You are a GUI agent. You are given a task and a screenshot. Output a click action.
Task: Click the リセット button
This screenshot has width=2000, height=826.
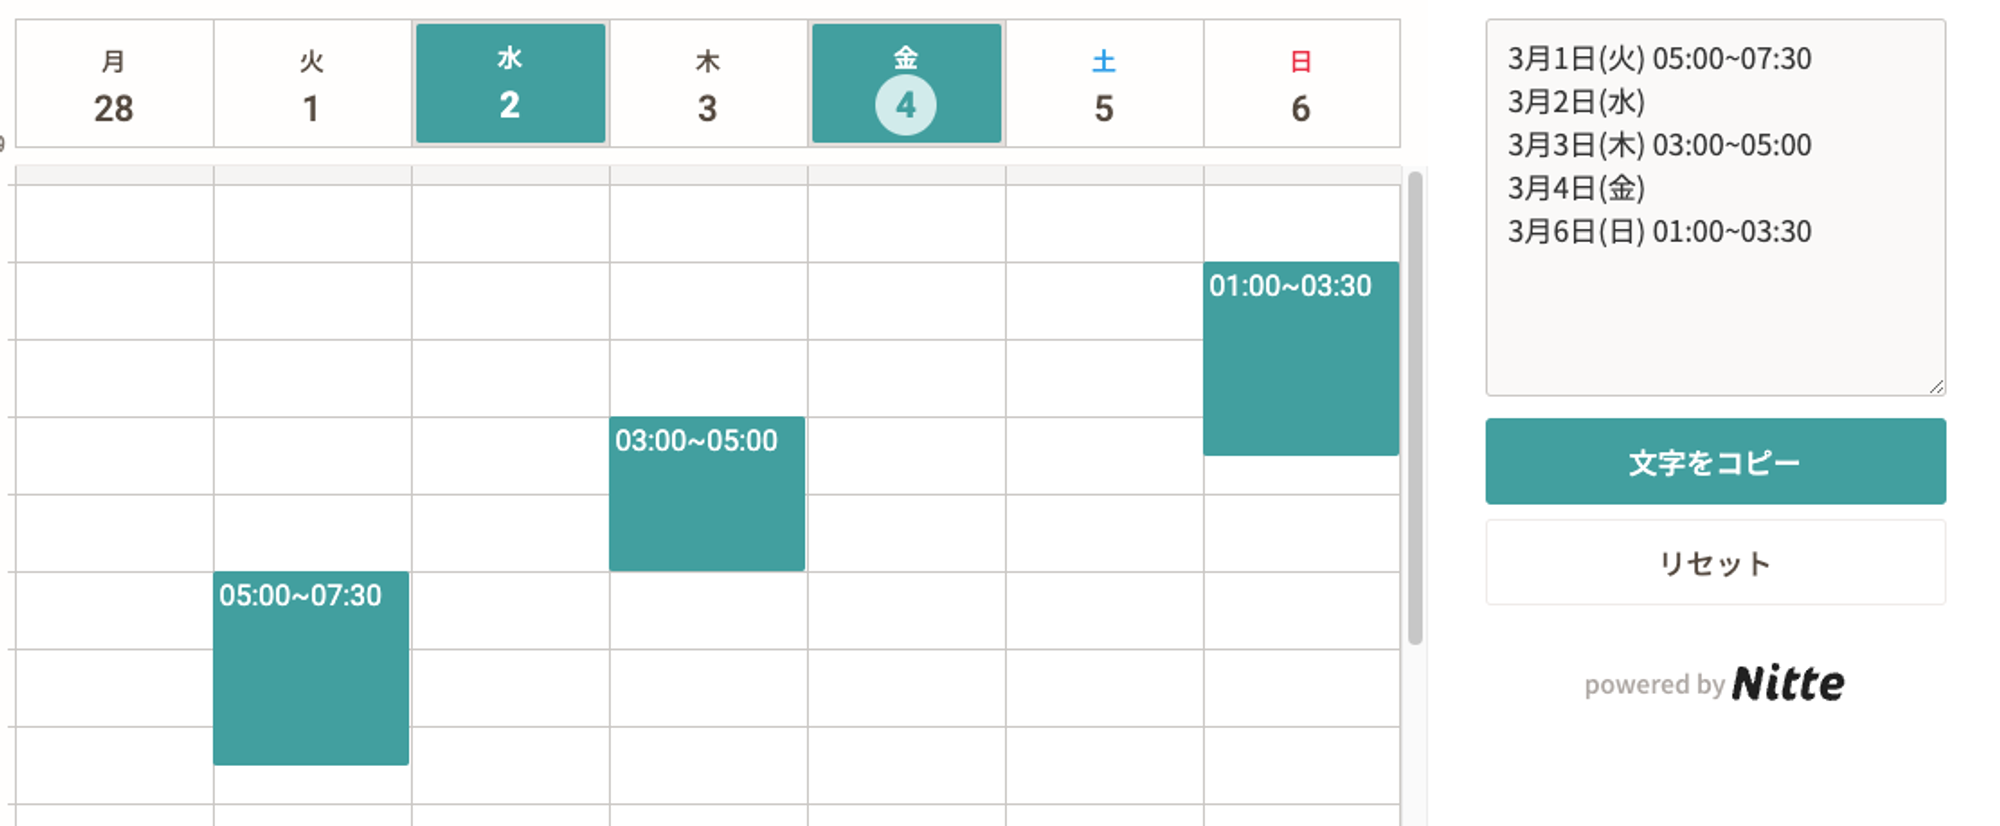(1715, 562)
